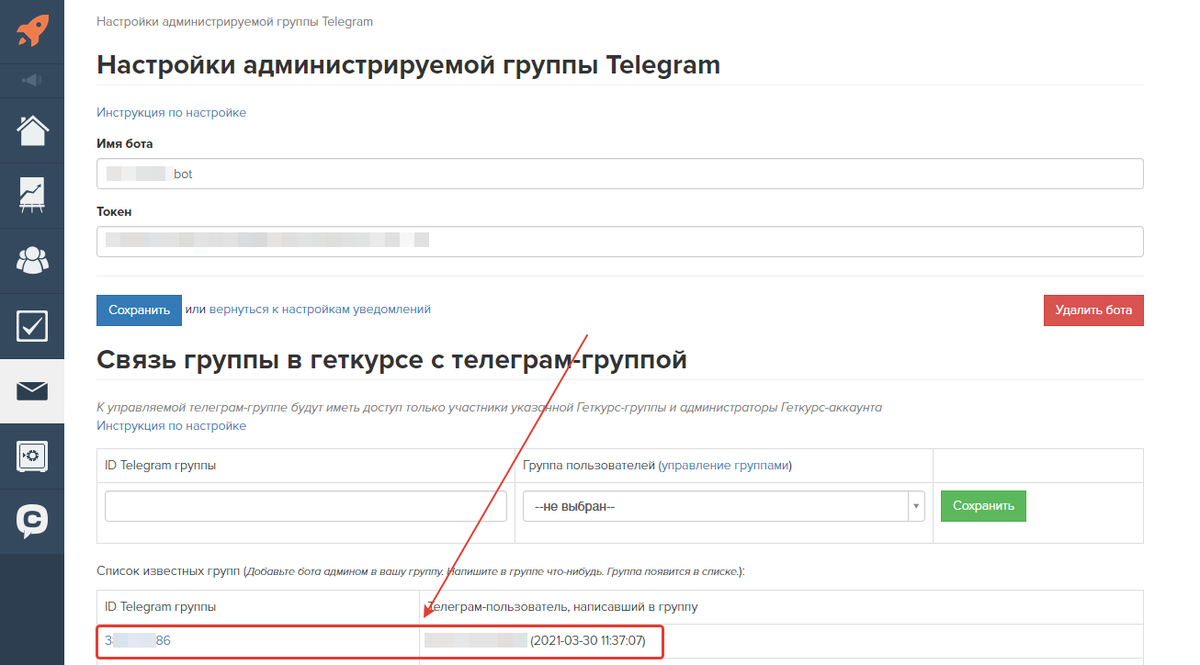1200x665 pixels.
Task: Click the rocket logo in the sidebar
Action: (x=32, y=30)
